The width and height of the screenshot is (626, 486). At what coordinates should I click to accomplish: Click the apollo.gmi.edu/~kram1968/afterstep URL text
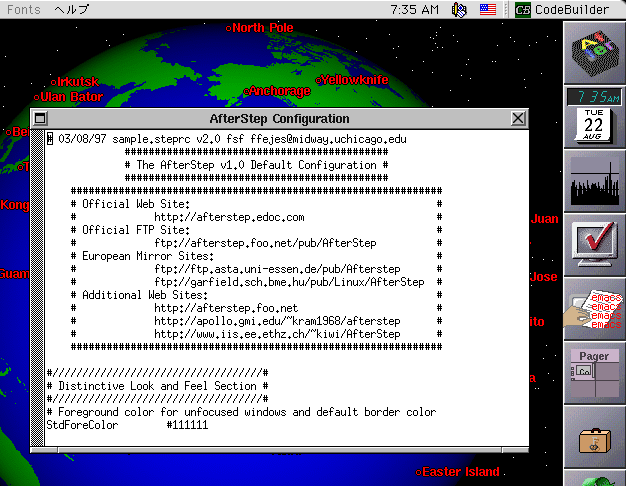click(x=277, y=321)
